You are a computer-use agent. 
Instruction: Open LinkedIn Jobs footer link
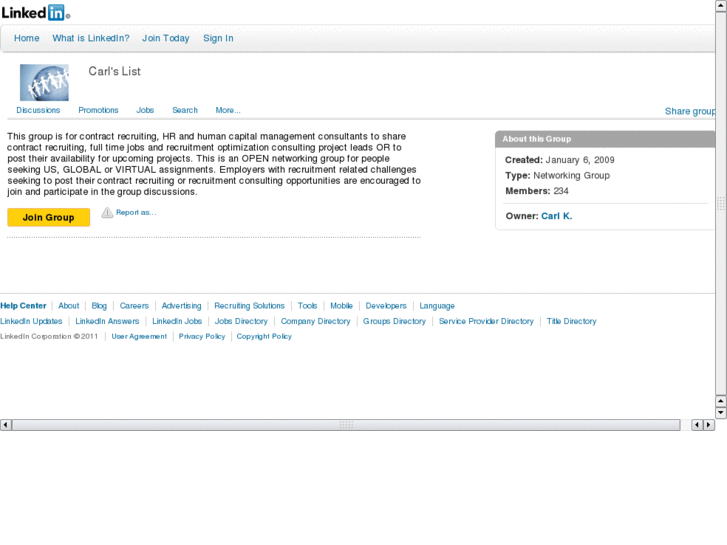[177, 321]
